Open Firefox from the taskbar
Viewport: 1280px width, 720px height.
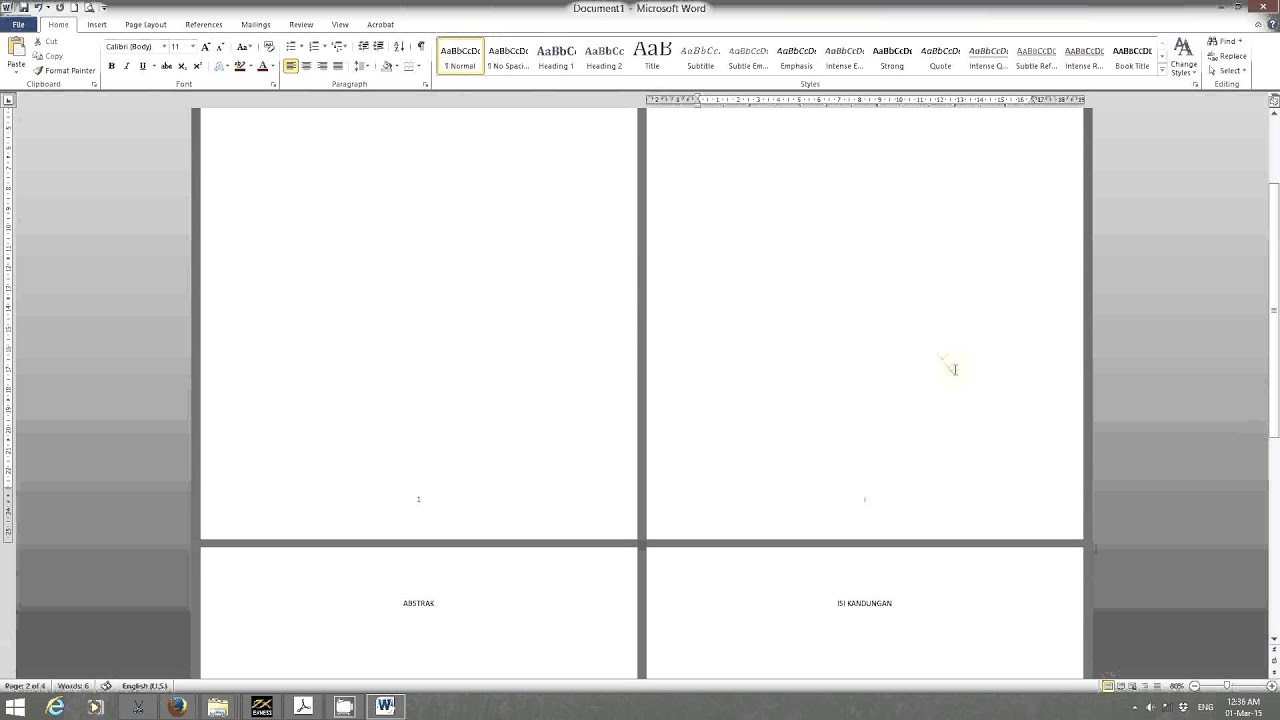point(177,707)
